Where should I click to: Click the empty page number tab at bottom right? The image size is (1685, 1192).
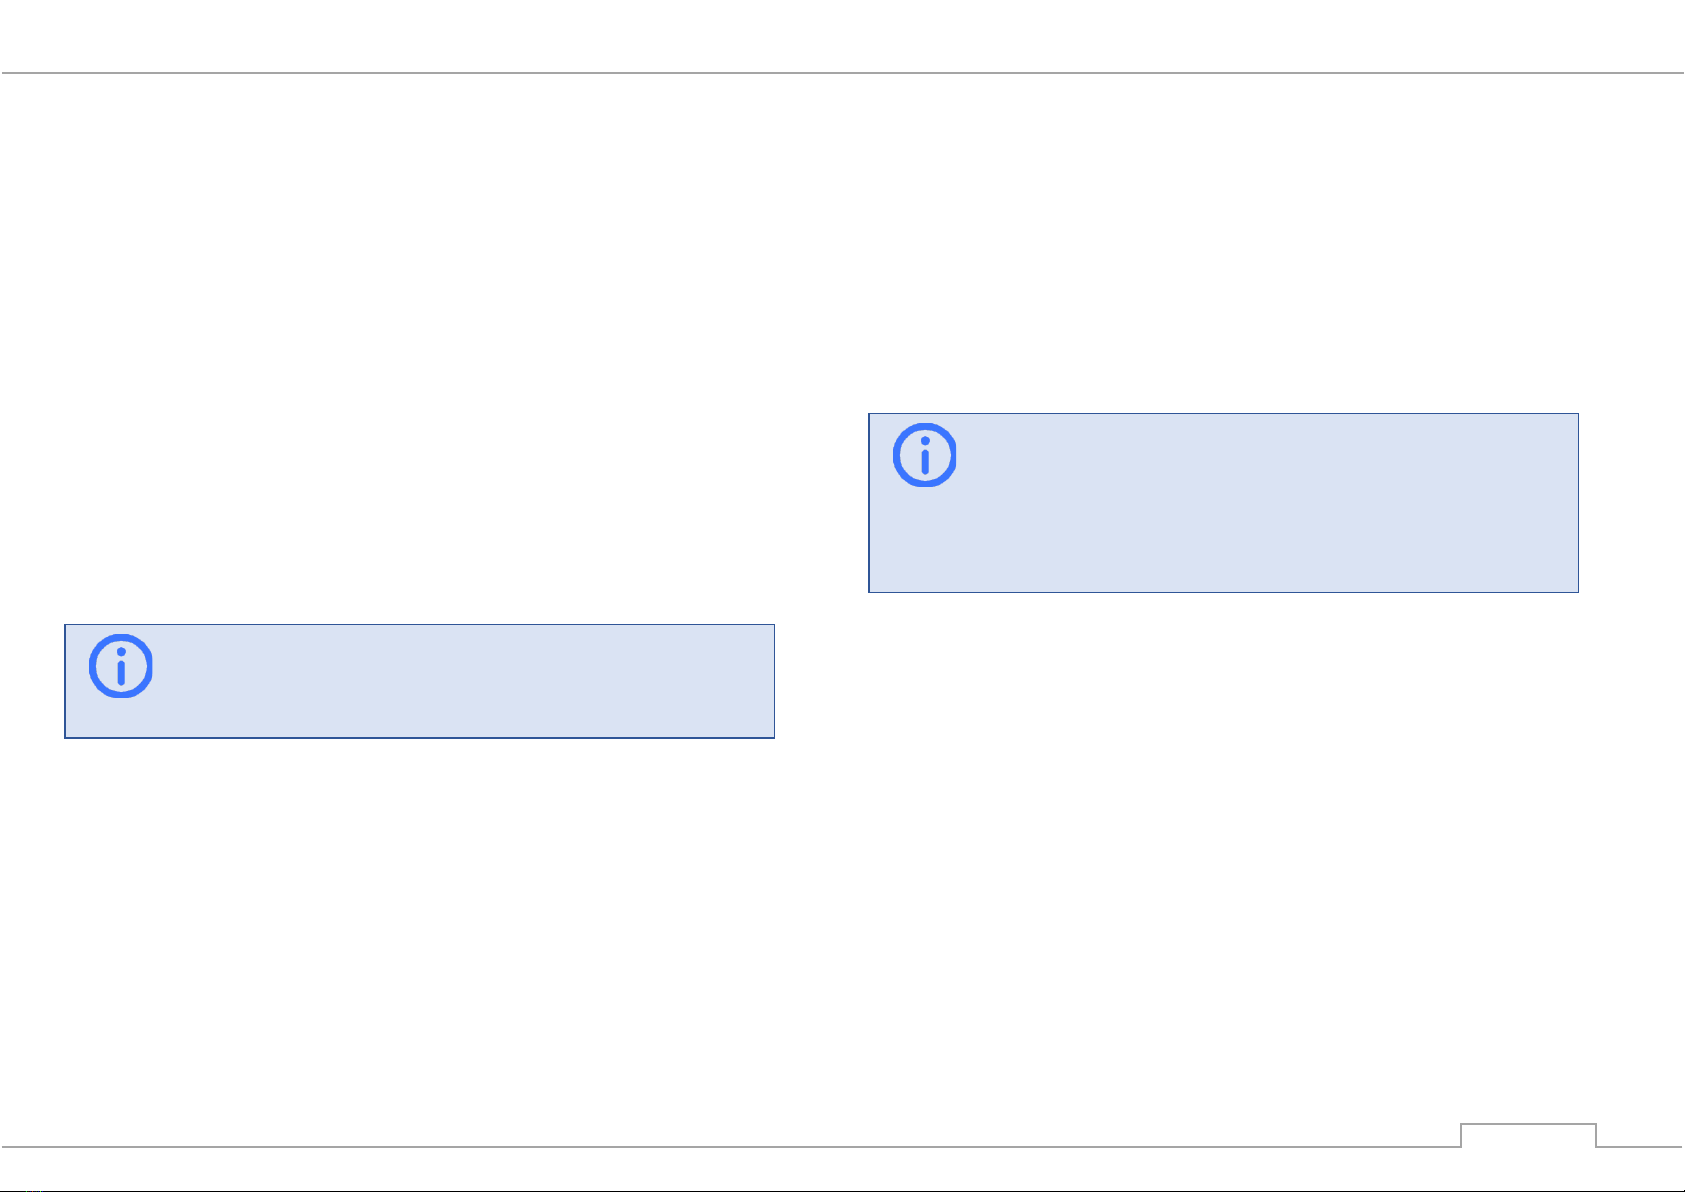click(x=1529, y=1135)
